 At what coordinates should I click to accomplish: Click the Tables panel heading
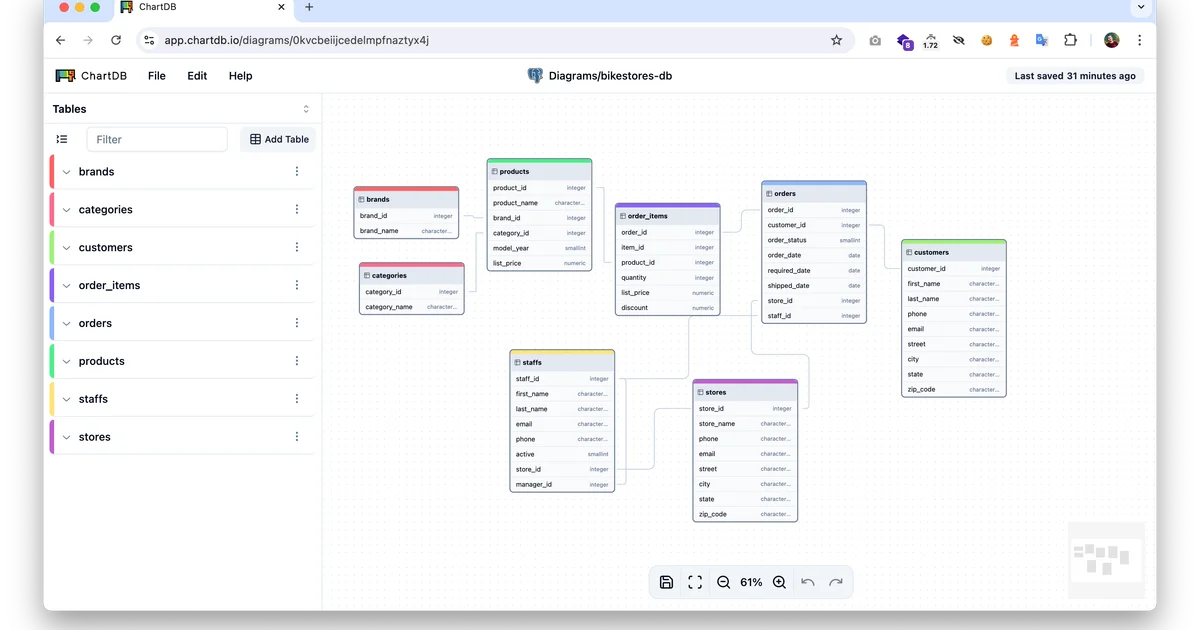(69, 109)
